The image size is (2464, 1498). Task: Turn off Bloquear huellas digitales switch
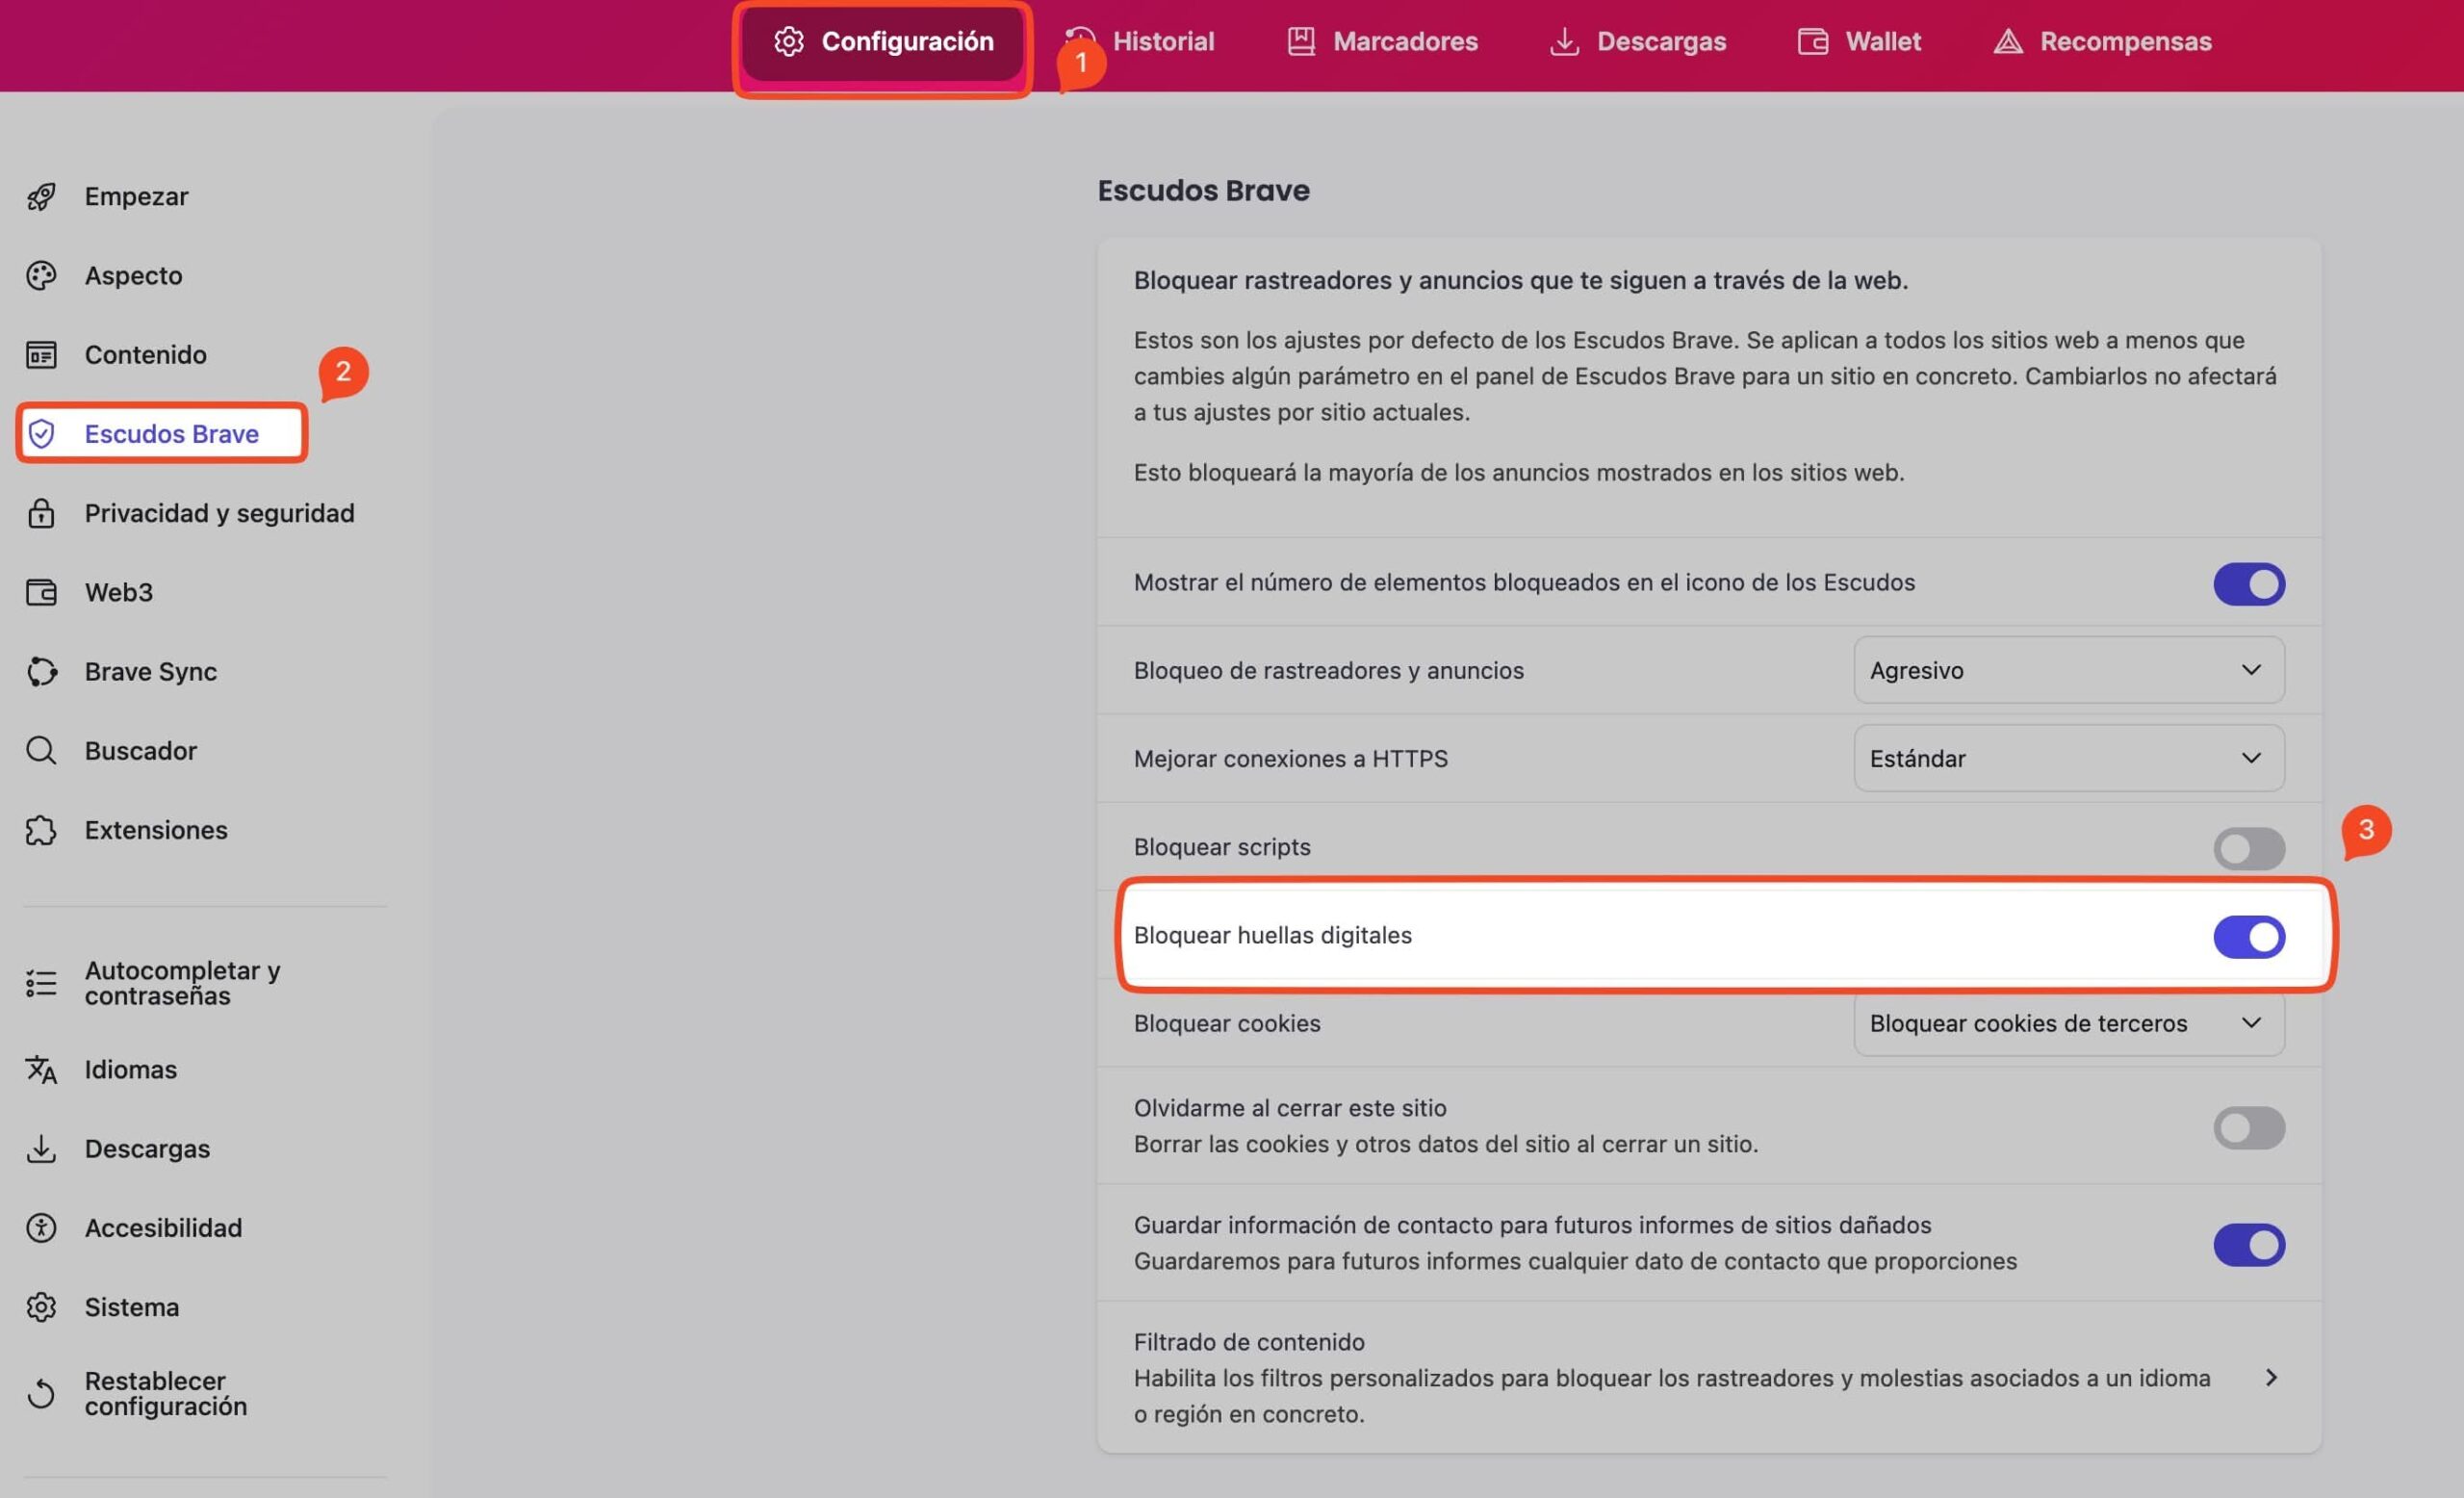coord(2248,936)
